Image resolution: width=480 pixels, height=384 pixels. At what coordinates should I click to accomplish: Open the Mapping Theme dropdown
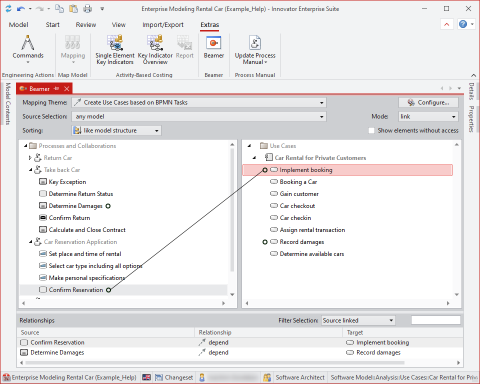point(199,103)
